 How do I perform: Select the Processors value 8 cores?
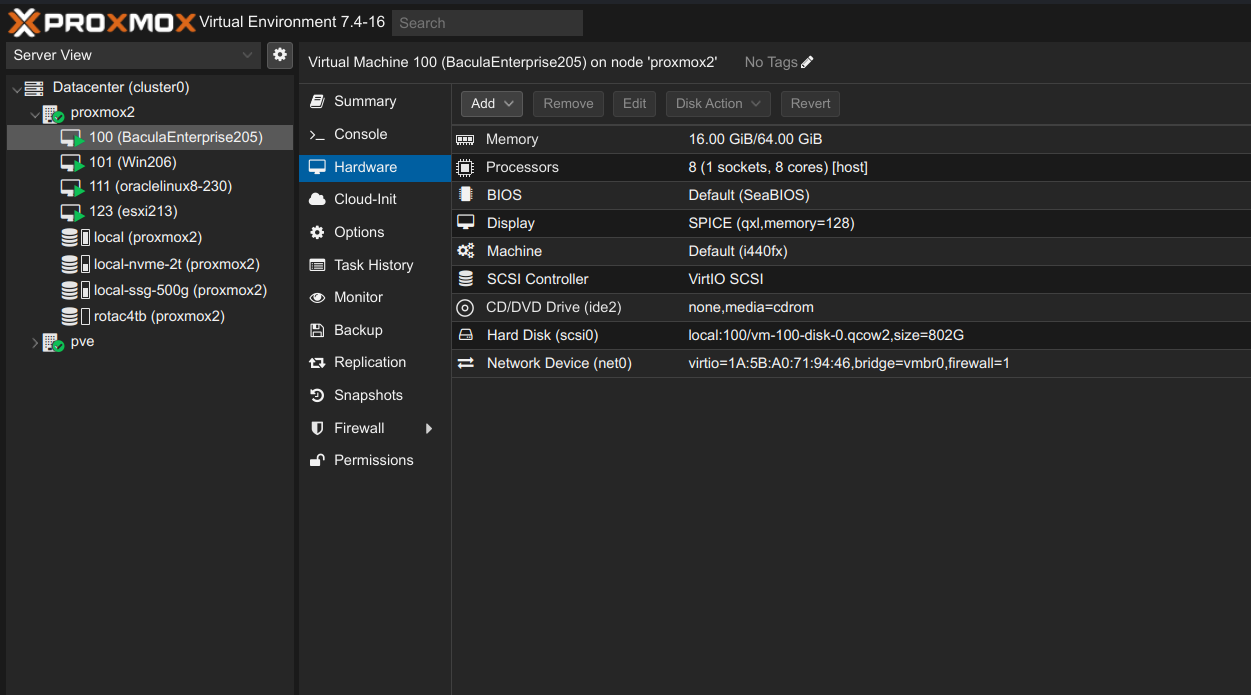point(778,167)
